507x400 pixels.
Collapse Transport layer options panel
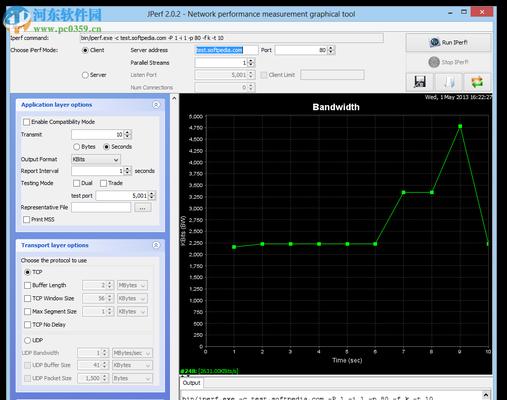pyautogui.click(x=156, y=245)
